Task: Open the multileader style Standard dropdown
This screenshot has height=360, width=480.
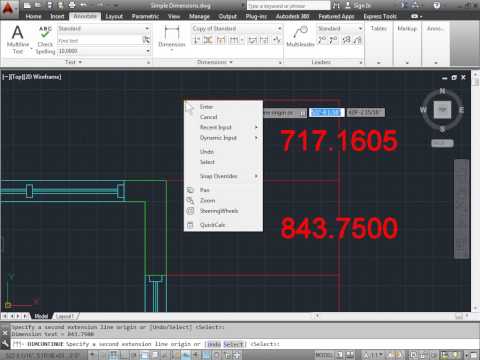Action: tap(360, 29)
